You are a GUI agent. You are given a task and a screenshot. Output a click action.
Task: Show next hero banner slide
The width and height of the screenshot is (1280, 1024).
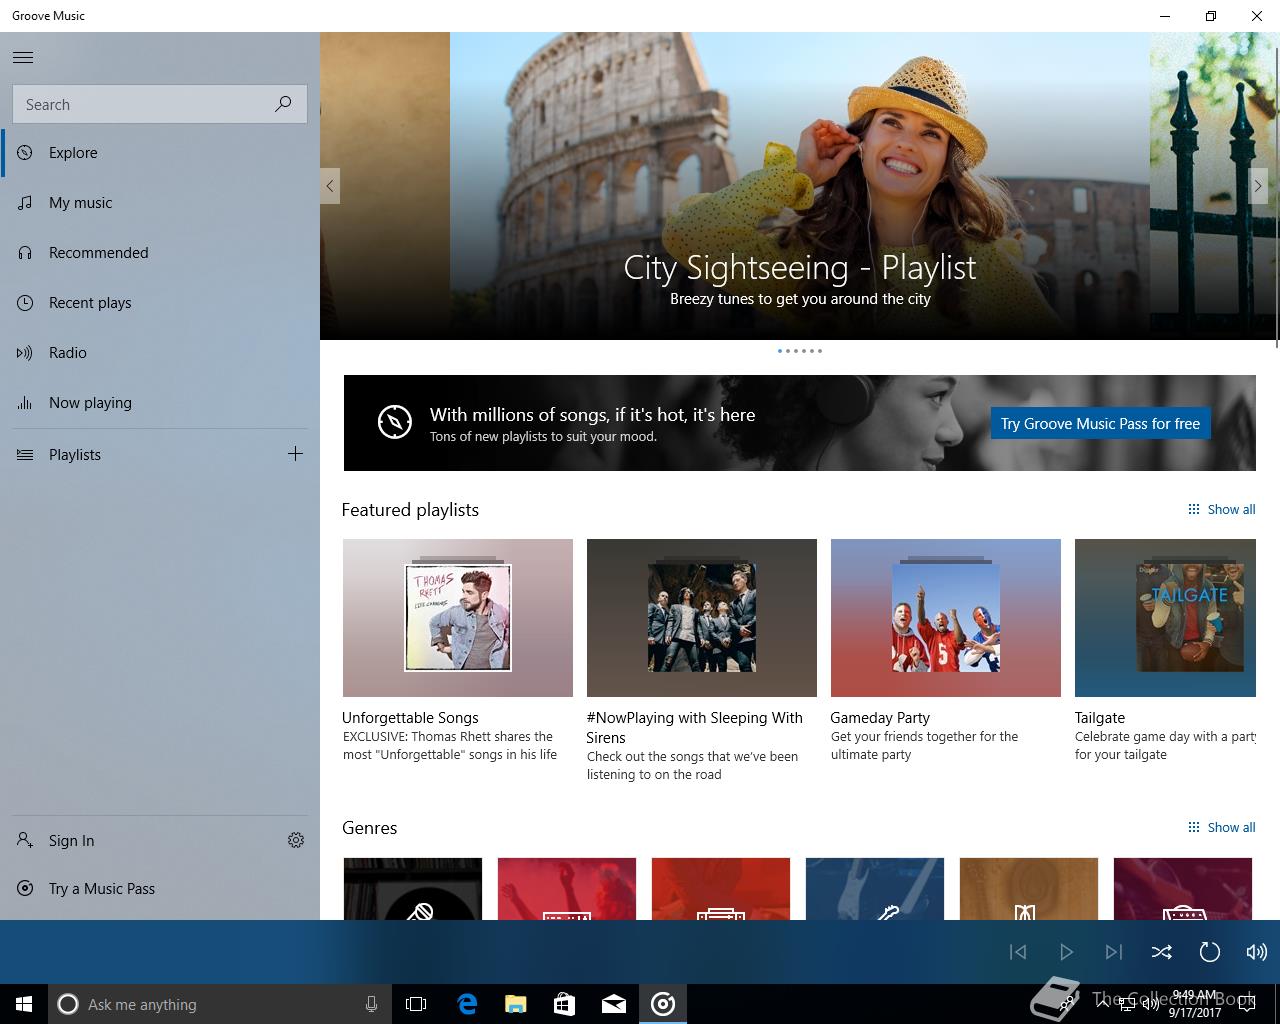(x=1258, y=186)
